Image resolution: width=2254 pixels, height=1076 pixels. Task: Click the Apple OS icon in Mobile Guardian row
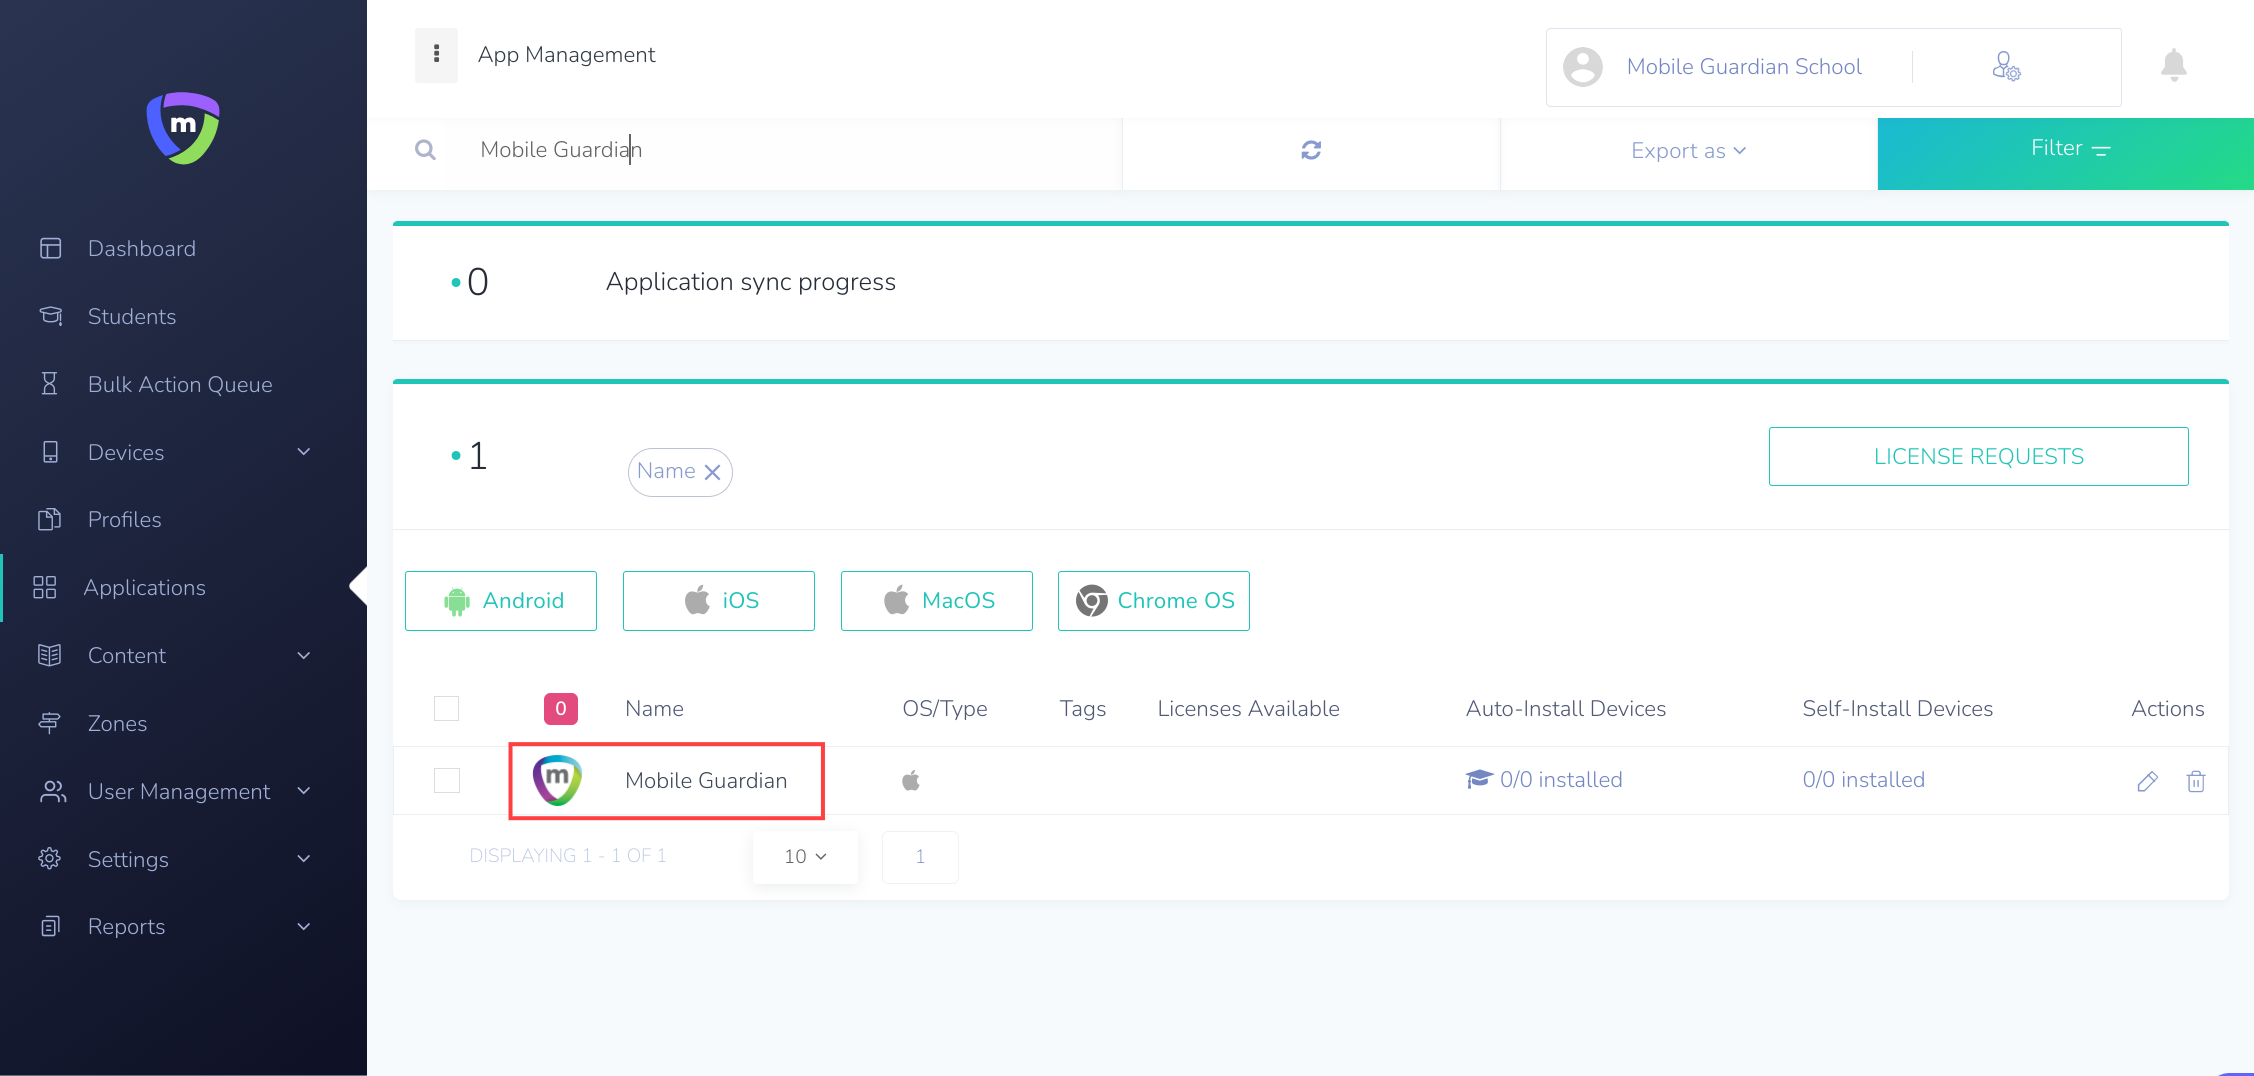coord(910,780)
